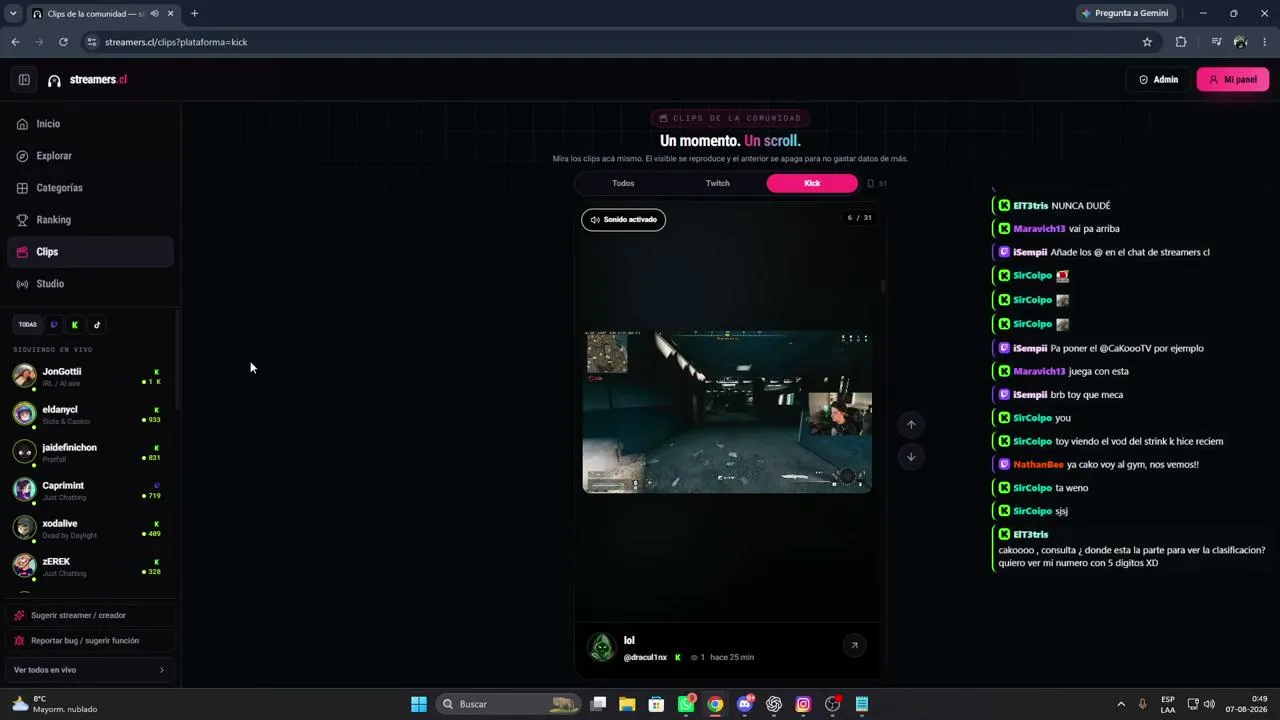Click Kick badge beside 'NUNCA DUDÉ' message

click(1004, 206)
